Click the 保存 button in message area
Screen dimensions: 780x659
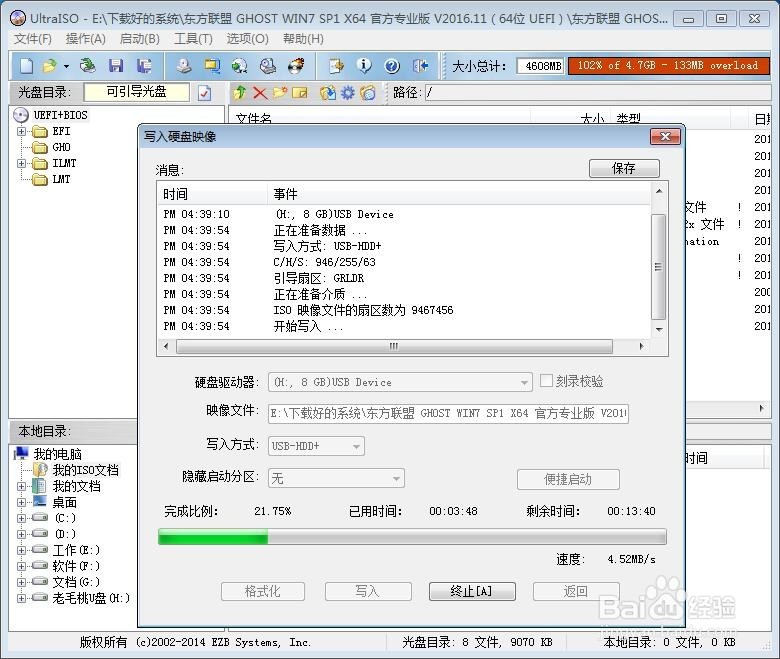[x=624, y=169]
